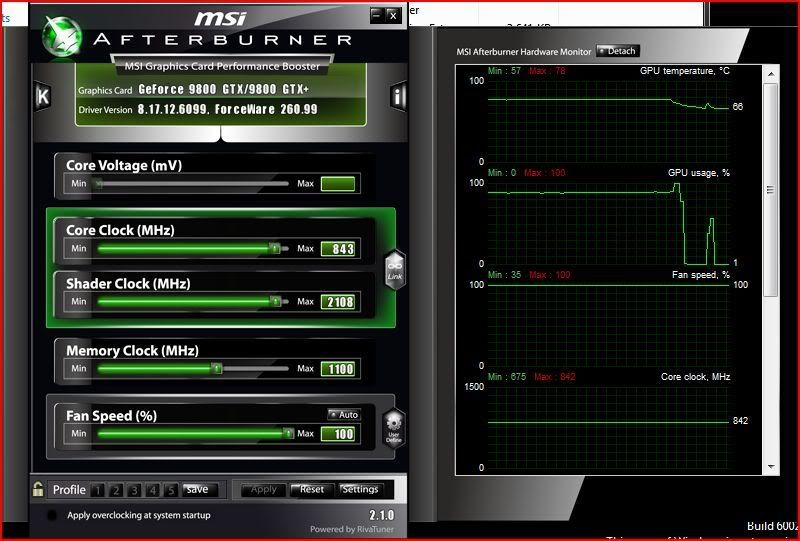The height and width of the screenshot is (541, 800).
Task: Click the MSI Afterburner Hardware Monitor title
Action: pyautogui.click(x=523, y=52)
